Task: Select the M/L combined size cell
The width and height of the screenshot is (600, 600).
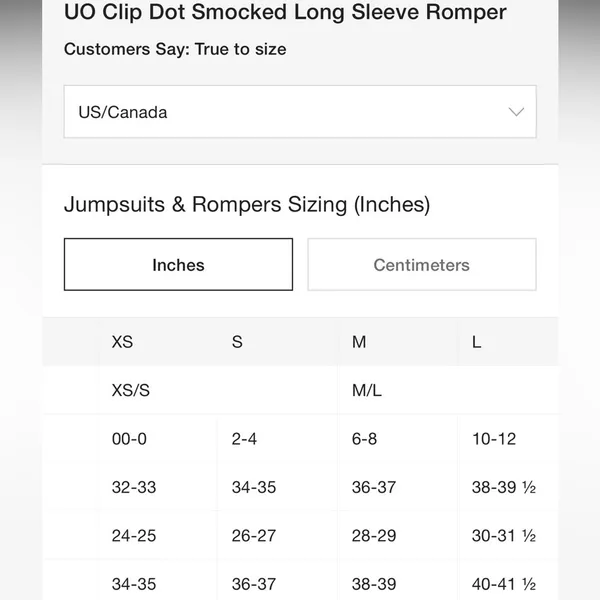Action: [x=367, y=390]
